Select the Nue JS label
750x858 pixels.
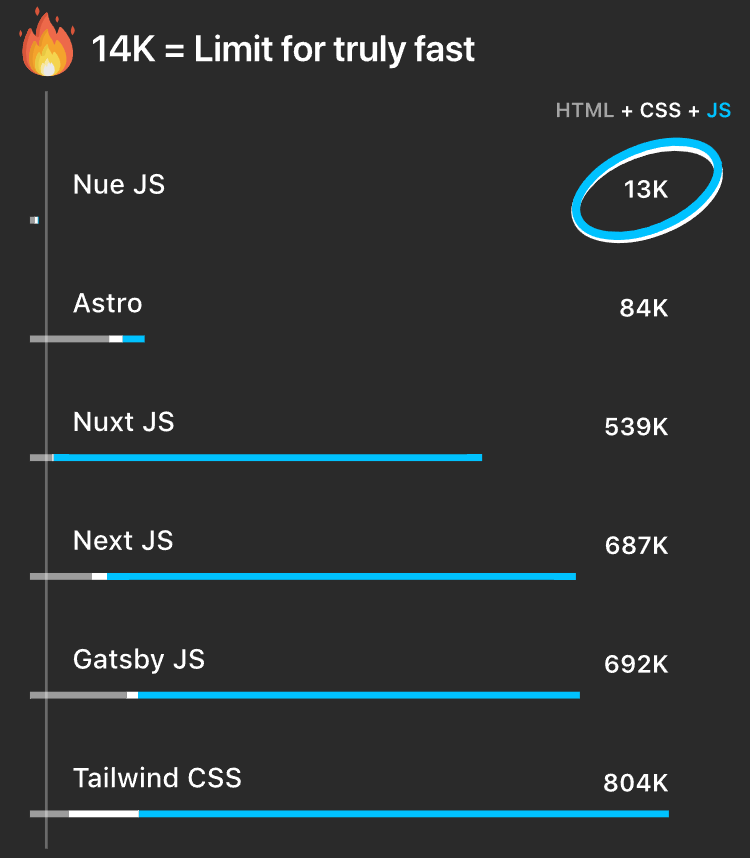[x=119, y=184]
